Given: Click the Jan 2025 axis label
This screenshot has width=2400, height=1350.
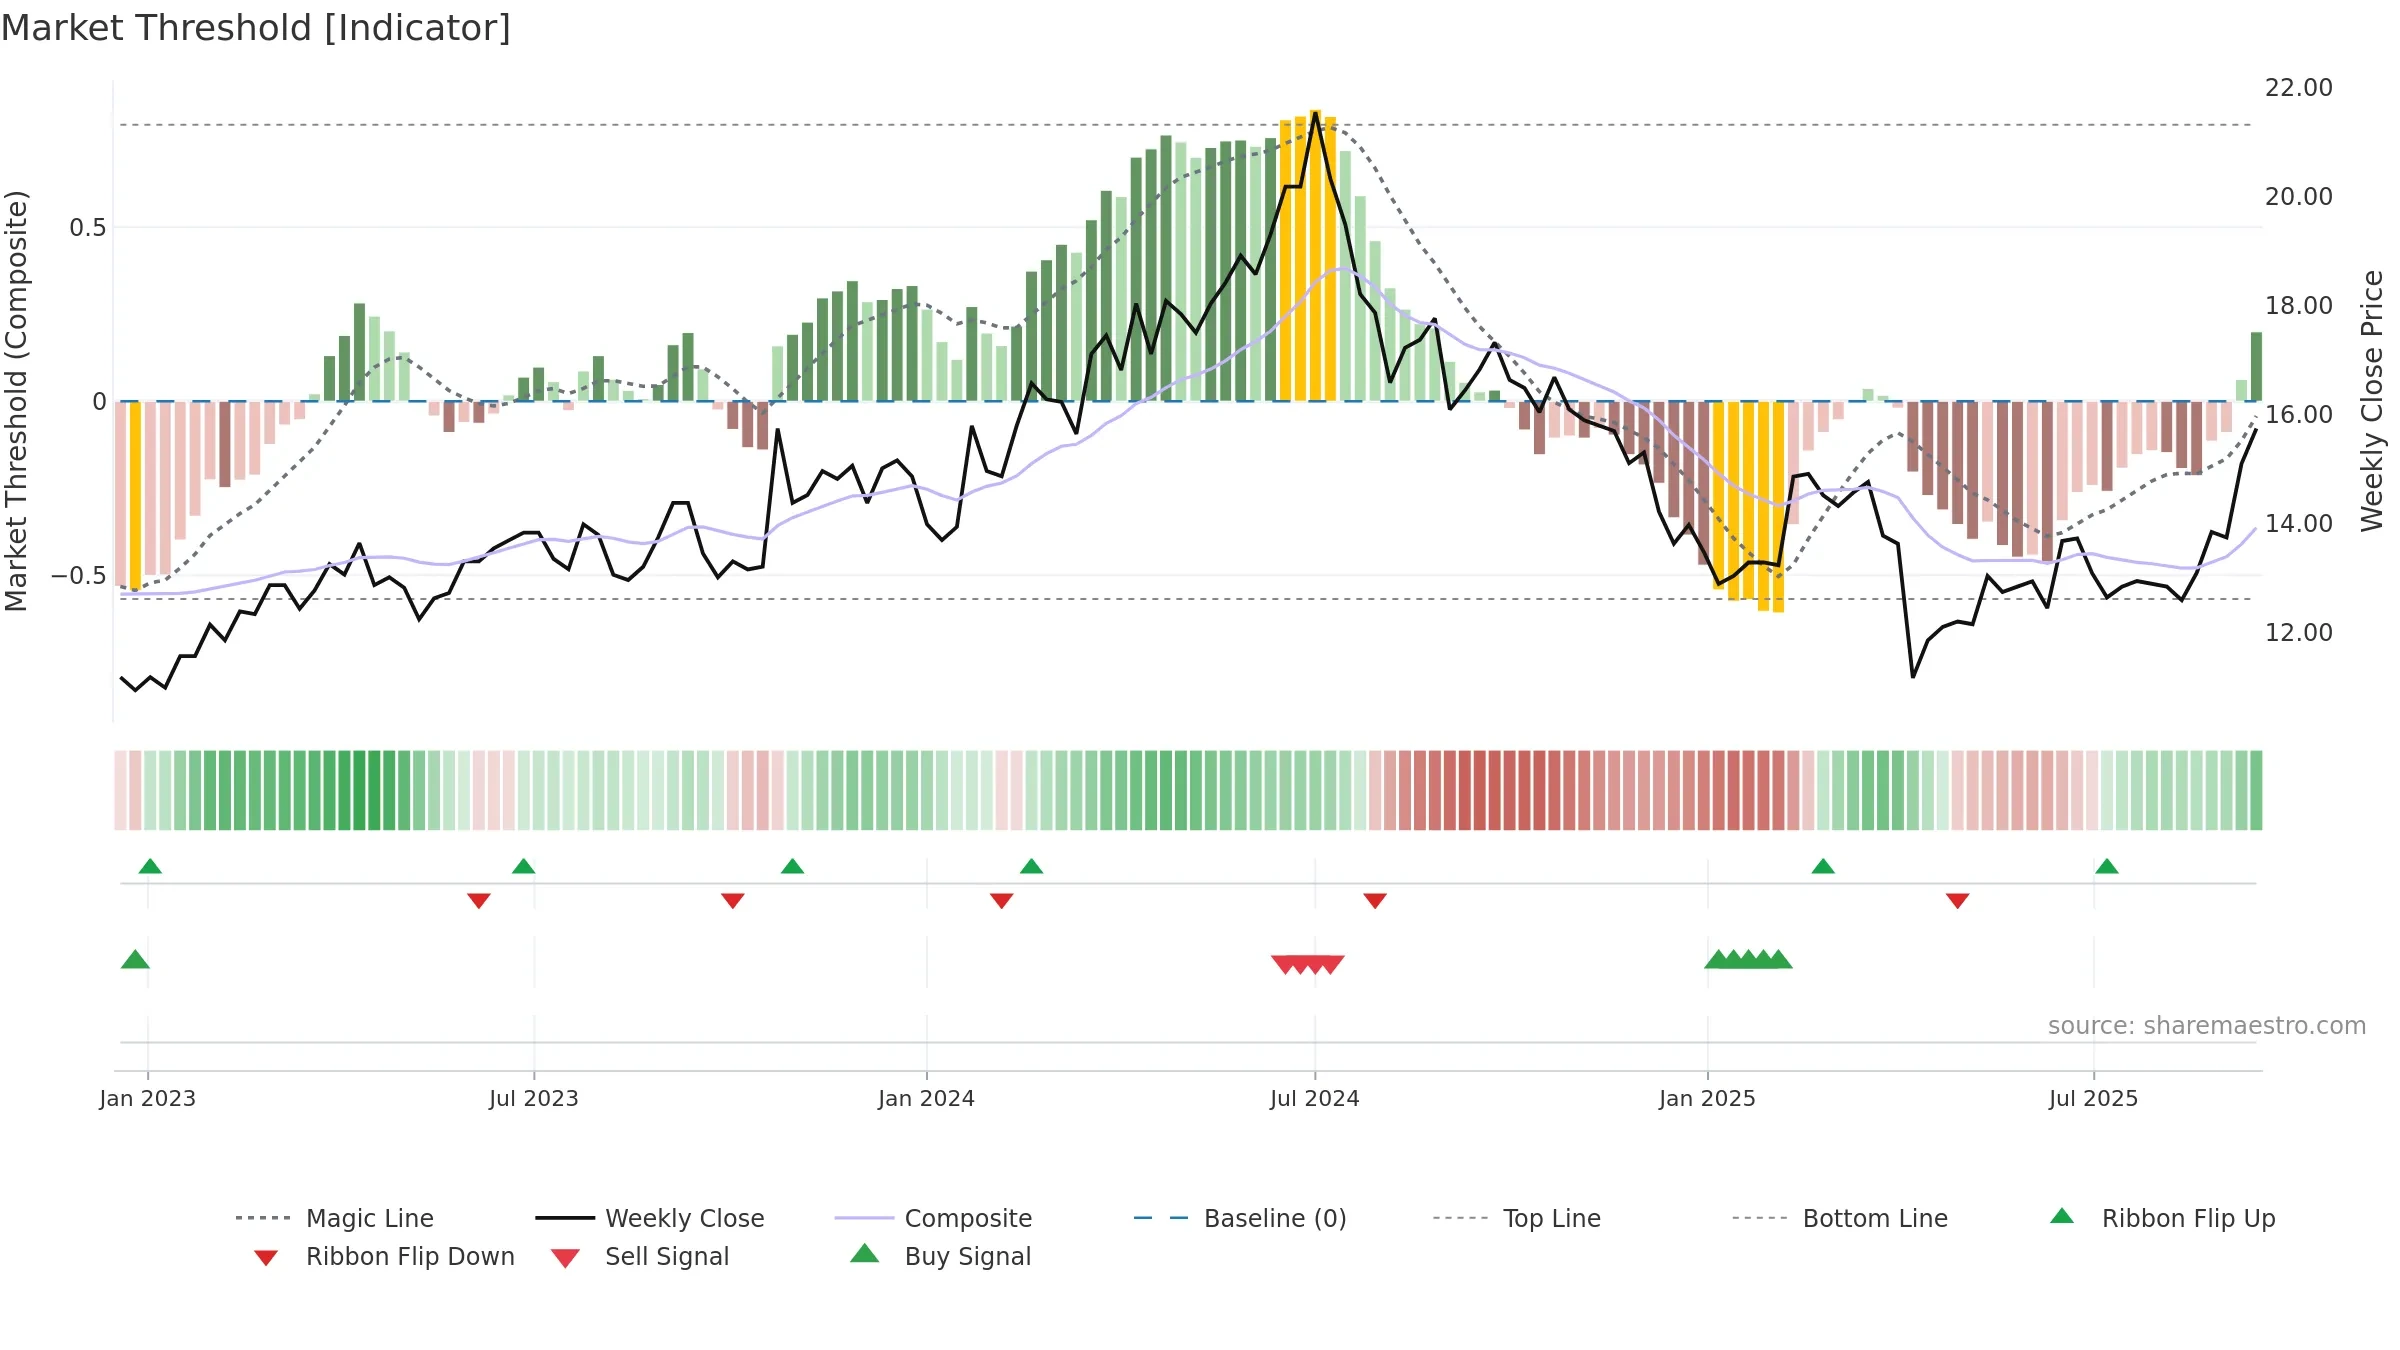Looking at the screenshot, I should pos(1708,1098).
